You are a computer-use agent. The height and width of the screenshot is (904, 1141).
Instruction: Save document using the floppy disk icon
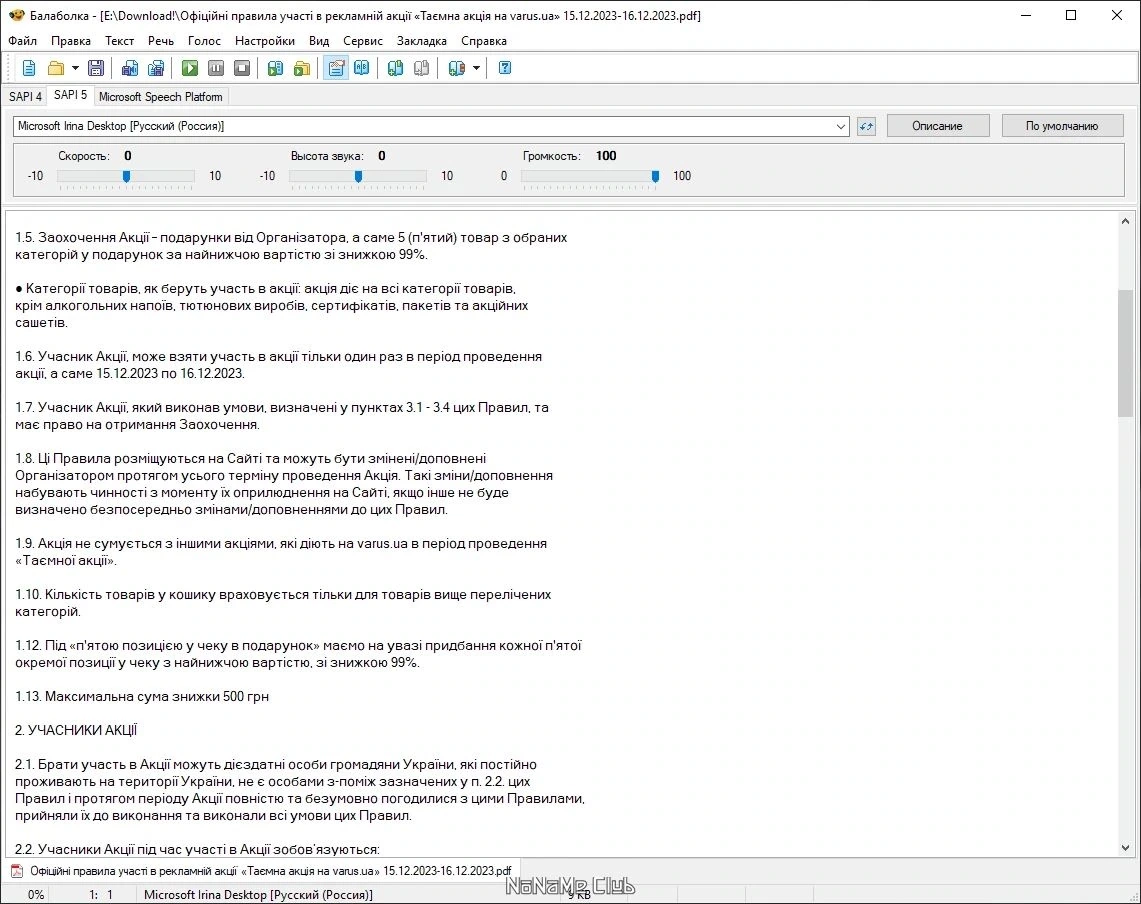coord(95,68)
